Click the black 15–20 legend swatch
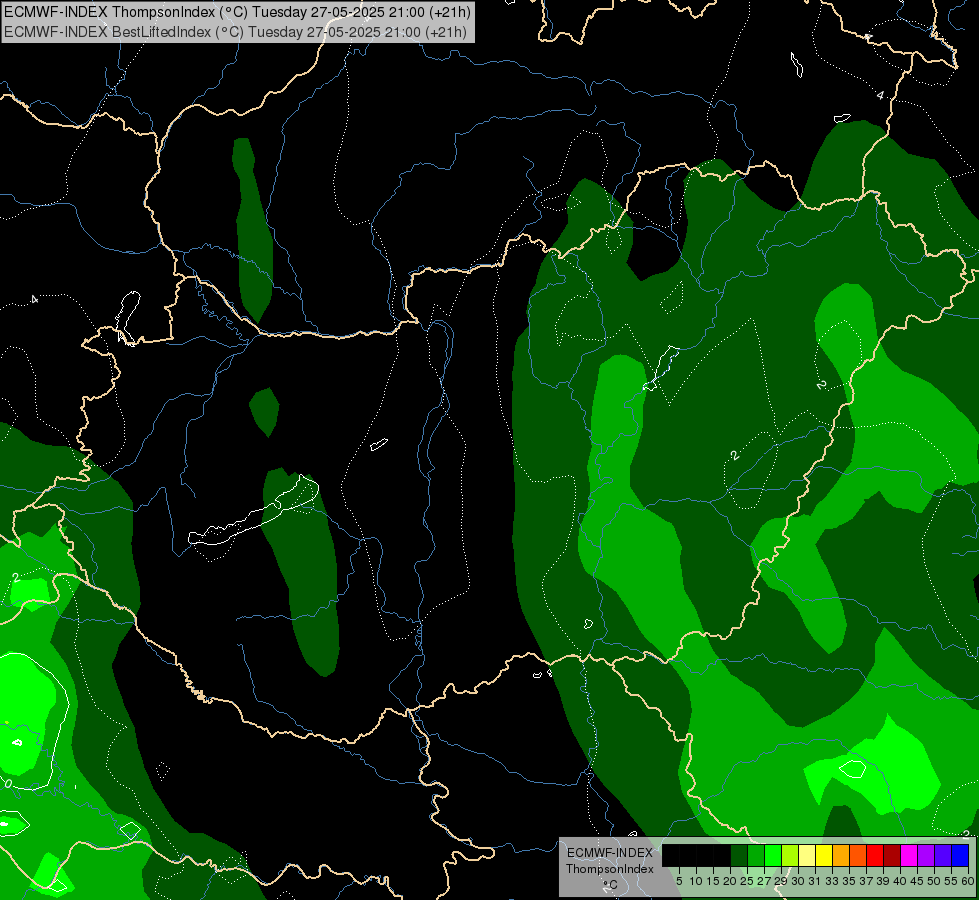Screen dimensions: 979x900 tap(722, 855)
